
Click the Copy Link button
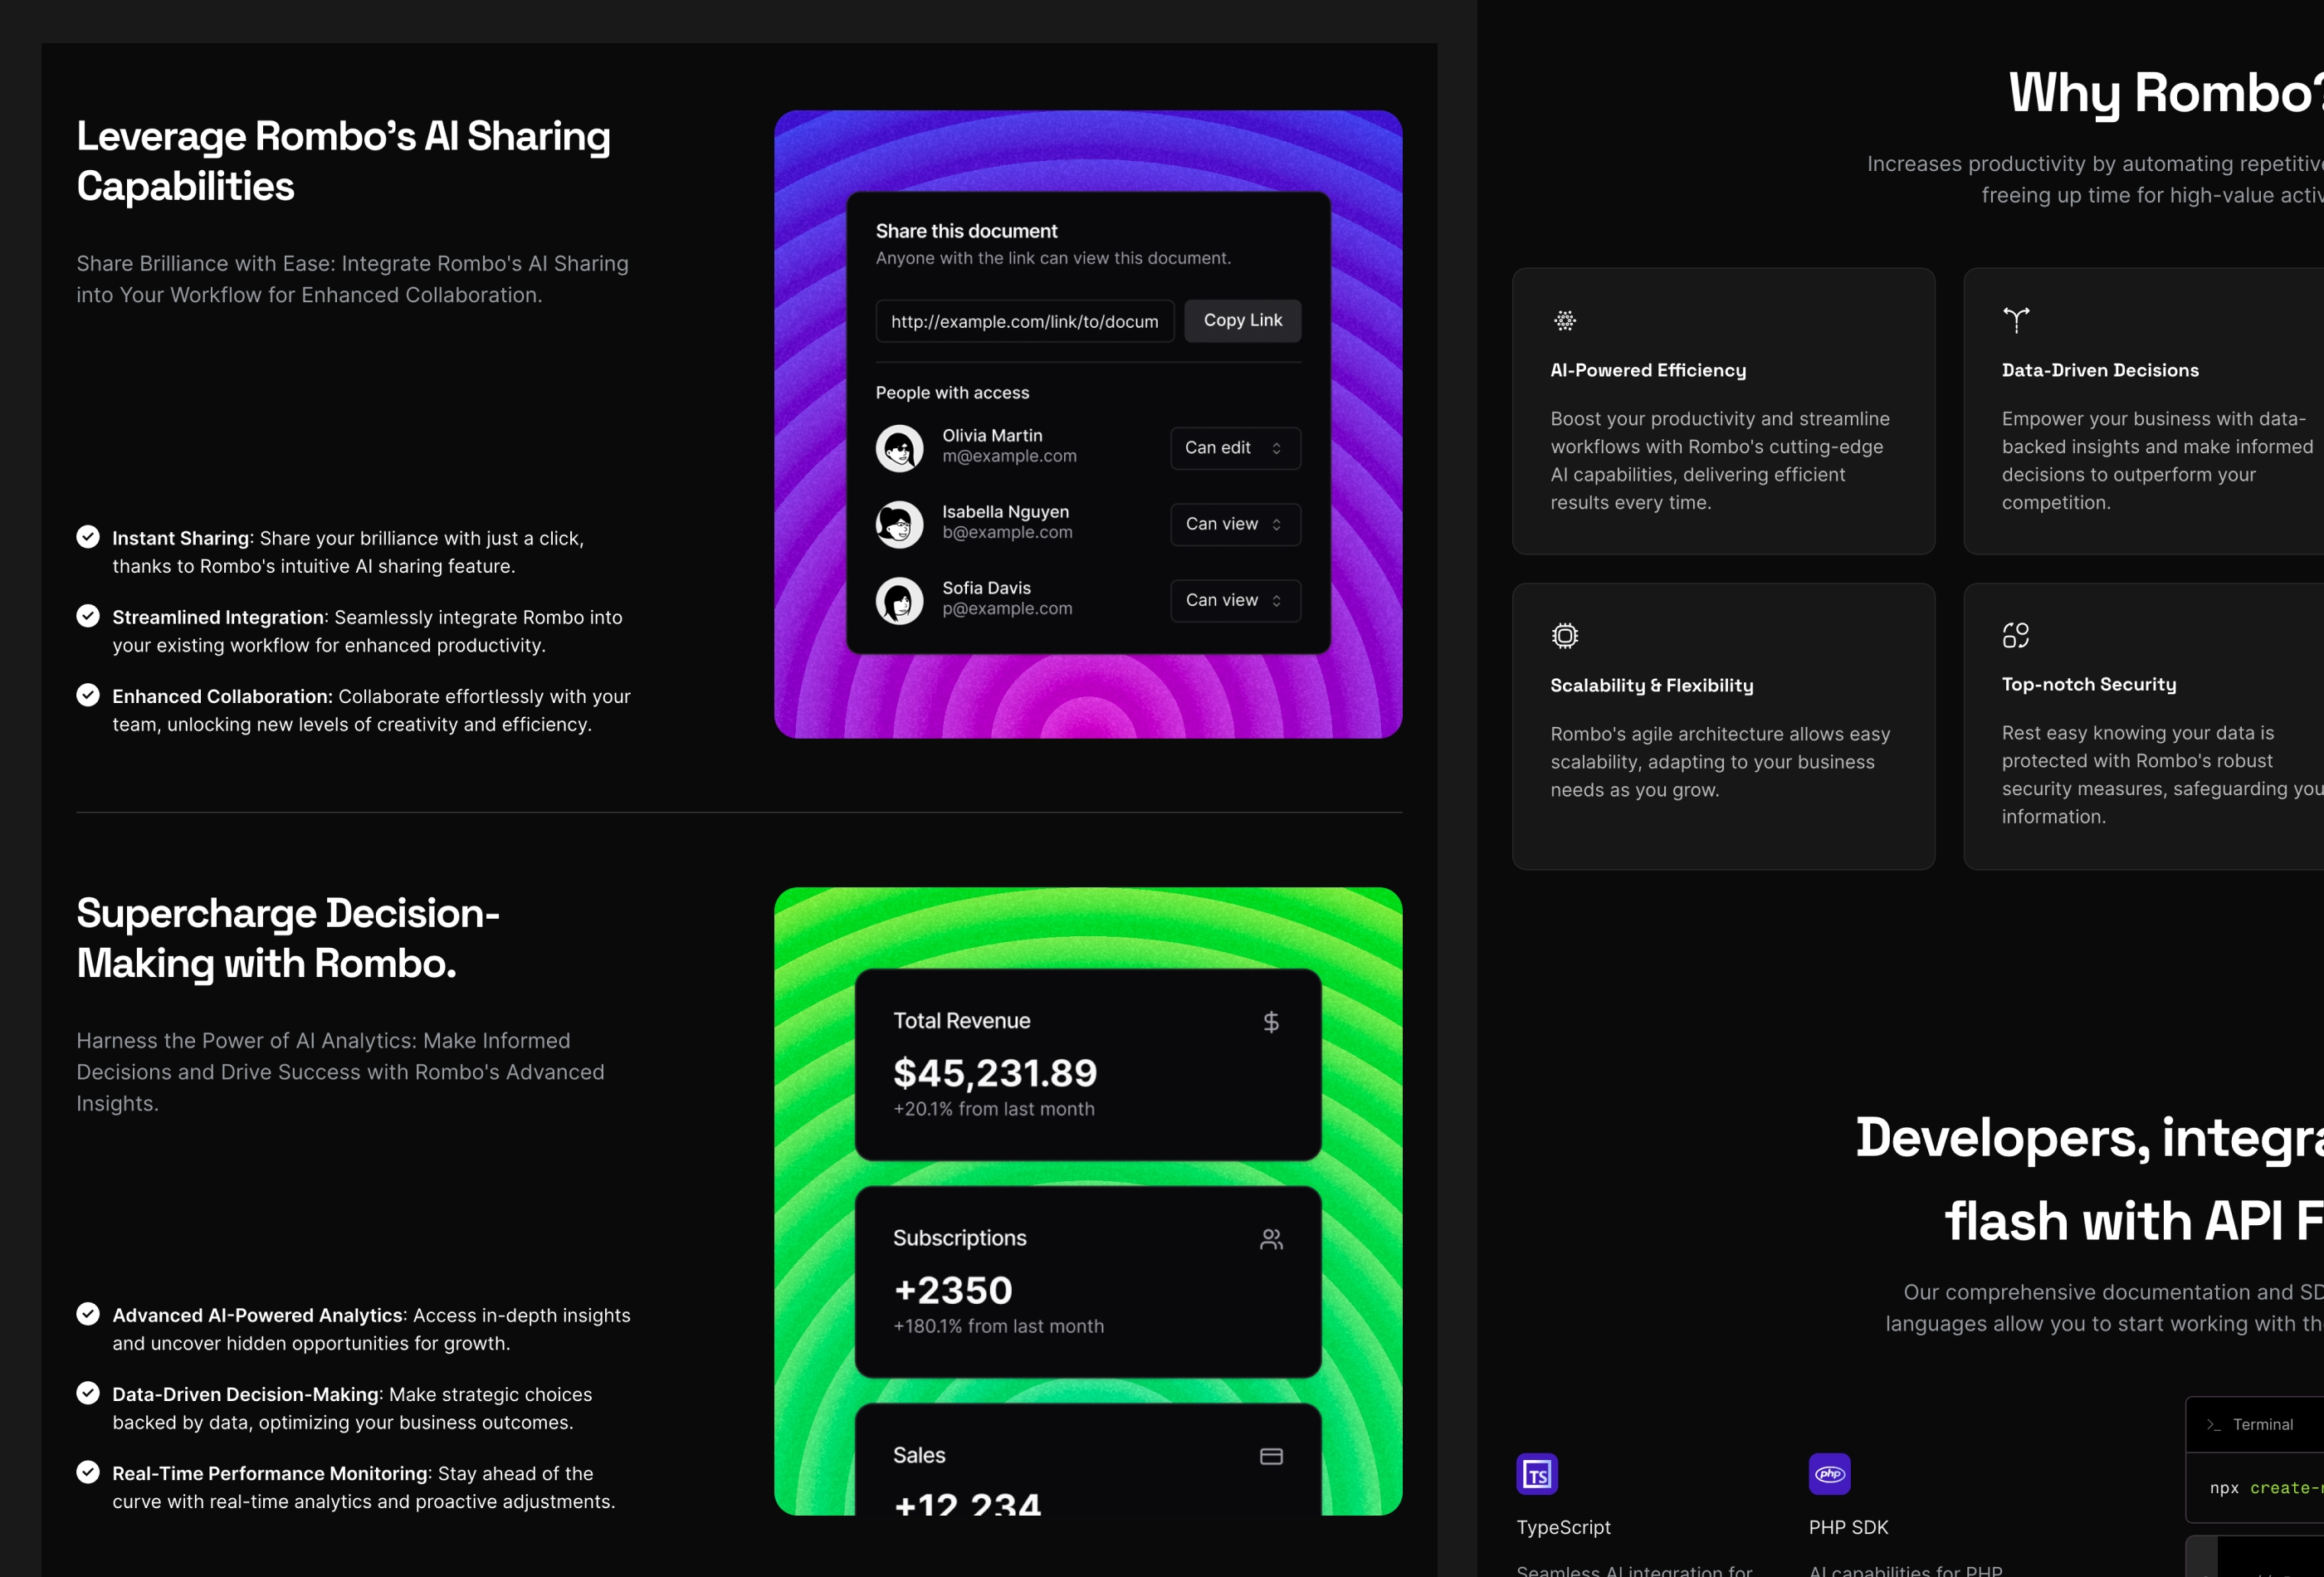[x=1240, y=320]
